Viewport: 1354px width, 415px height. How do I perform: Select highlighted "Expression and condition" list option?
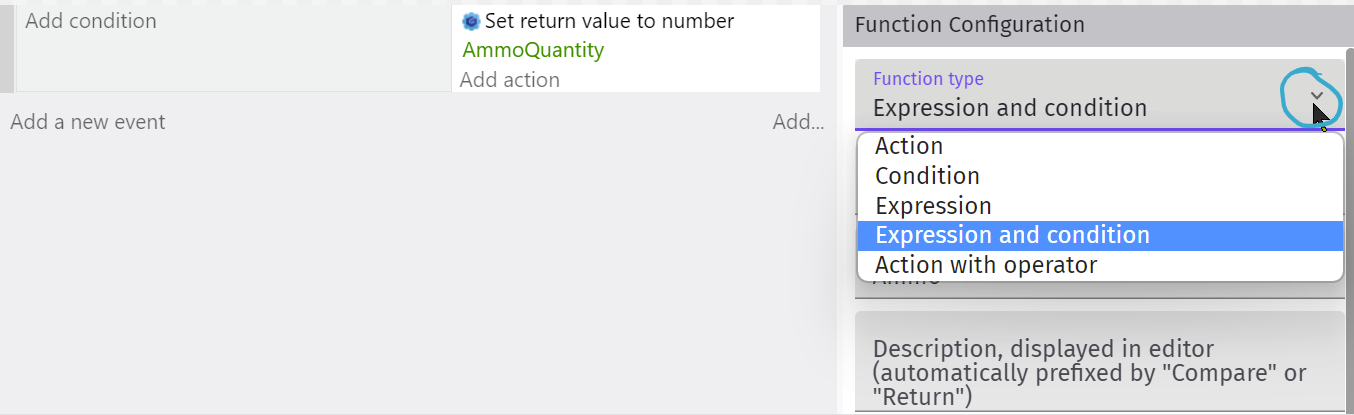click(x=1012, y=235)
